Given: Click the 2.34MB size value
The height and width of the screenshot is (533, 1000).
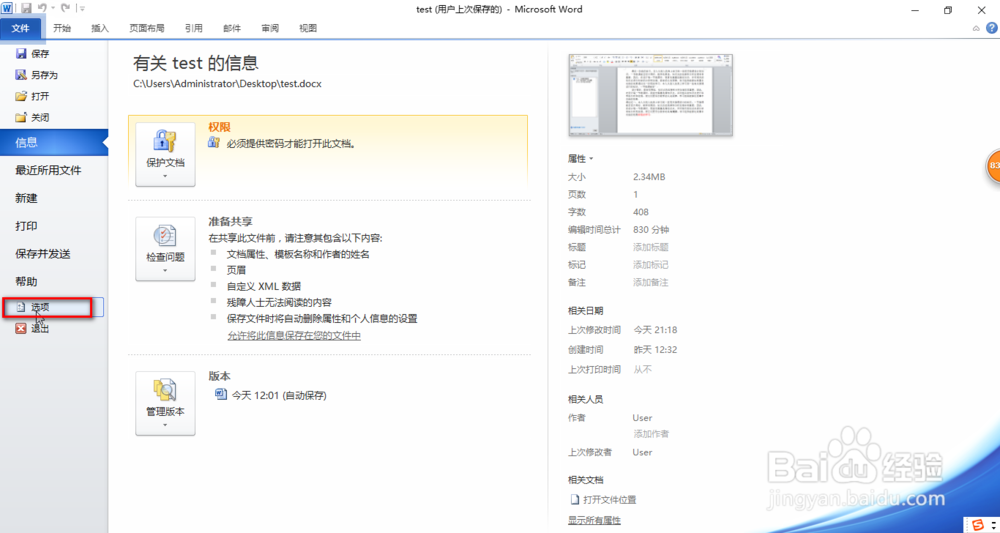Looking at the screenshot, I should click(649, 177).
